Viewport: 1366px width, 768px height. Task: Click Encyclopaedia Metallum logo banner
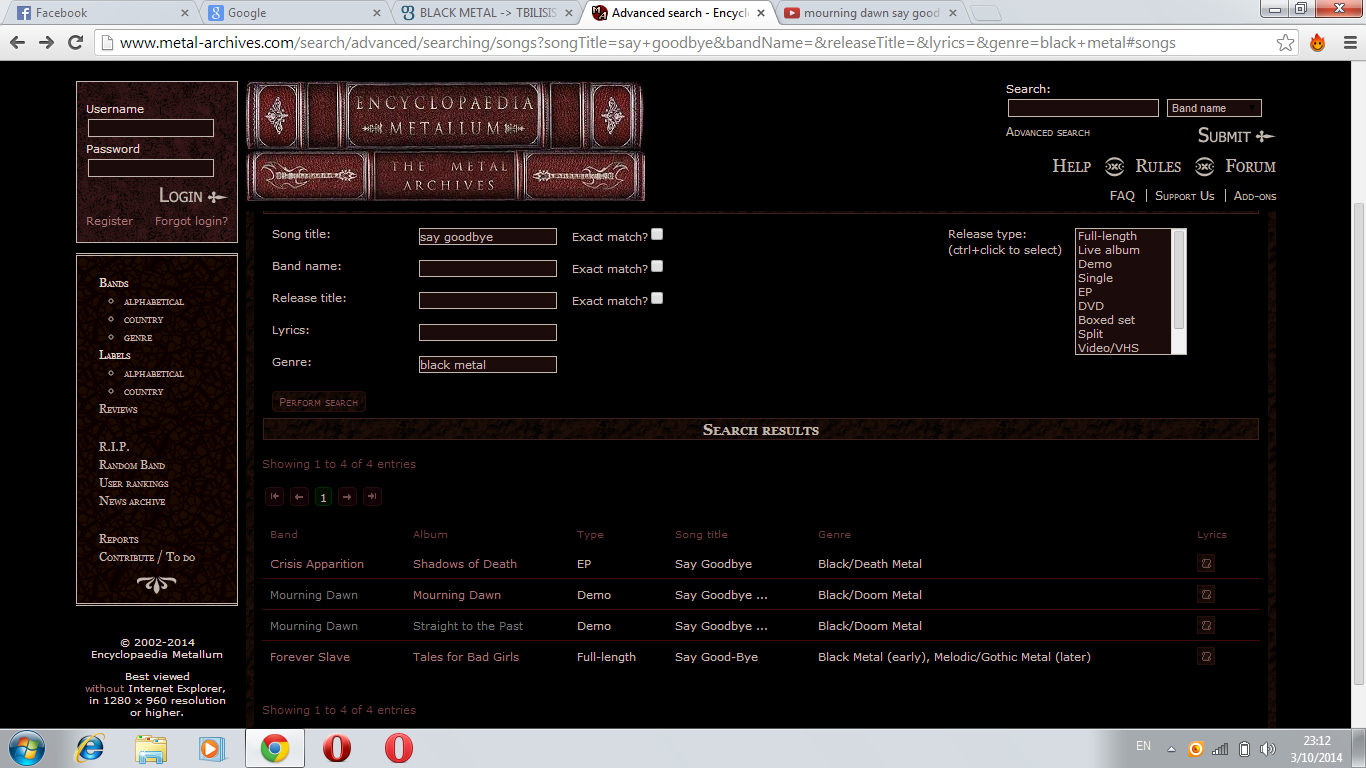(446, 141)
